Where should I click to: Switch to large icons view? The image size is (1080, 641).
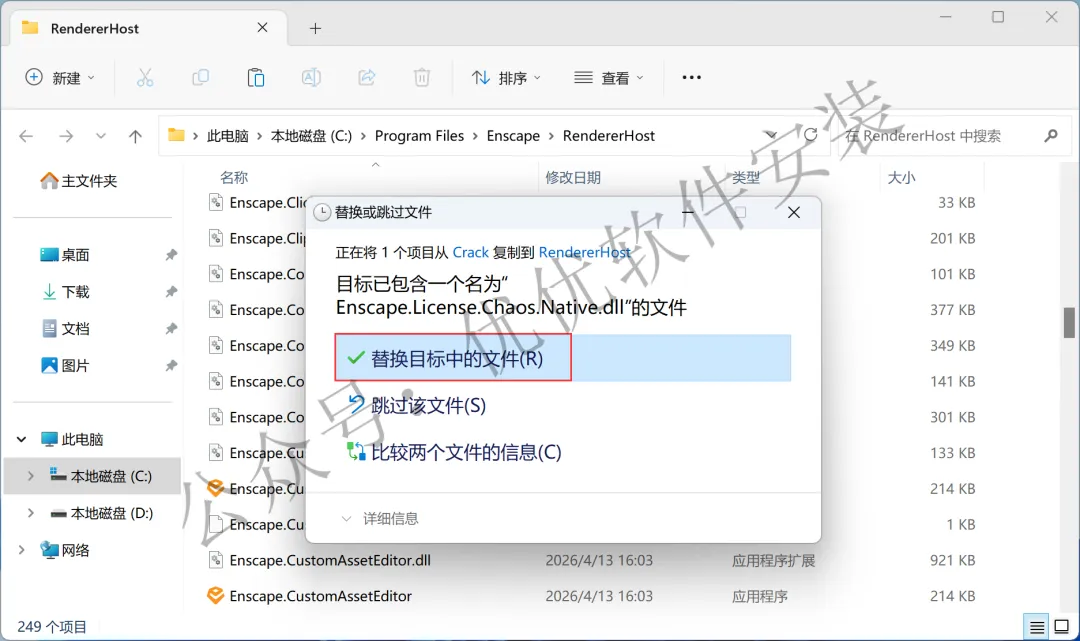point(1061,627)
